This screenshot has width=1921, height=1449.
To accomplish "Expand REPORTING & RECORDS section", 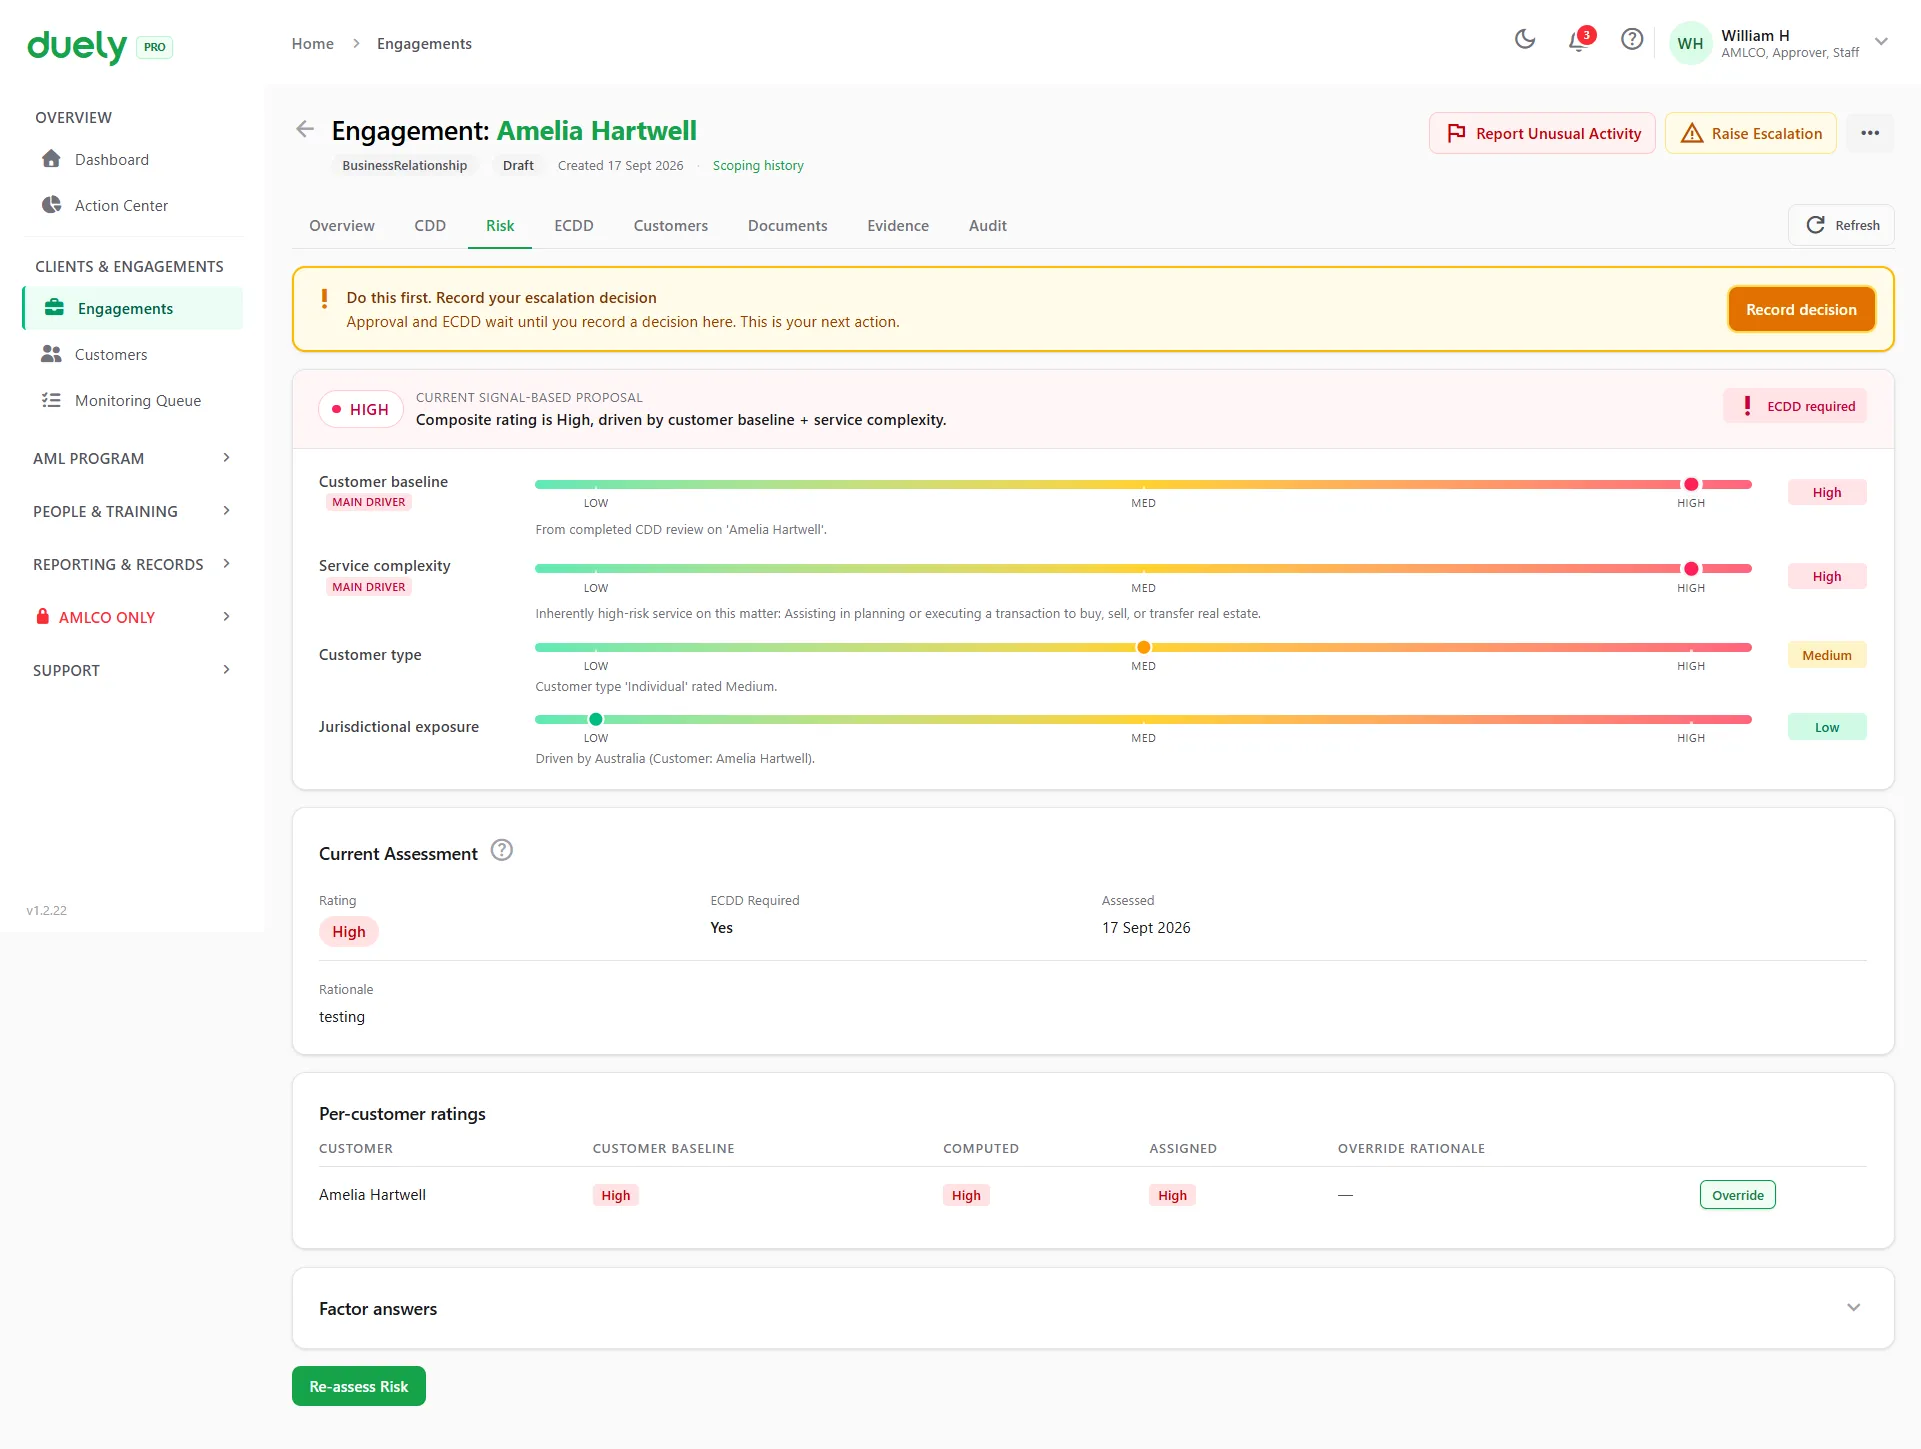I will point(226,564).
